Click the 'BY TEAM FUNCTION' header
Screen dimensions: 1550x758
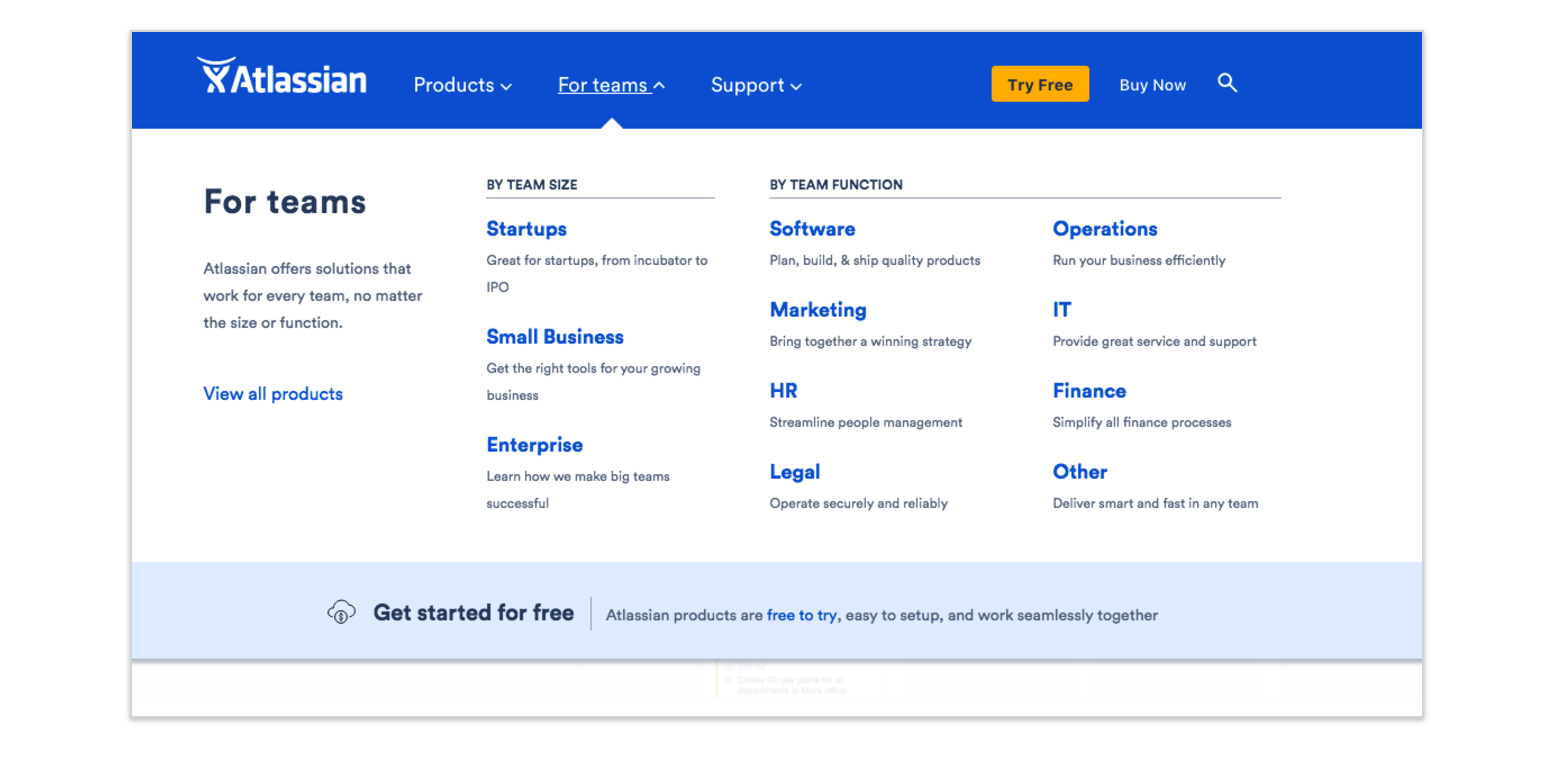(836, 185)
